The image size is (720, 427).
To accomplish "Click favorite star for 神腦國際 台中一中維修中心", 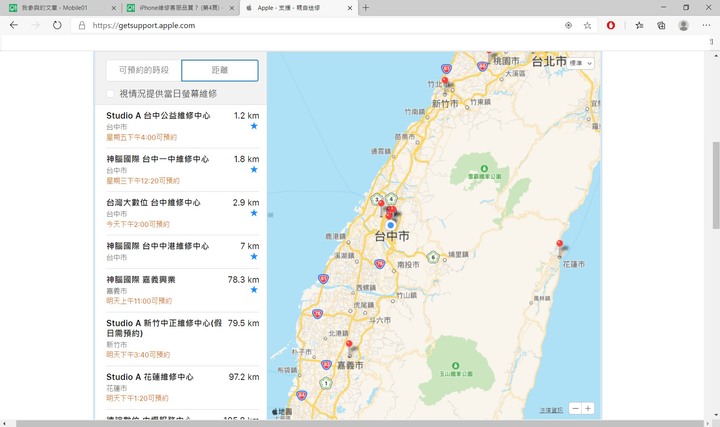I will tap(254, 169).
